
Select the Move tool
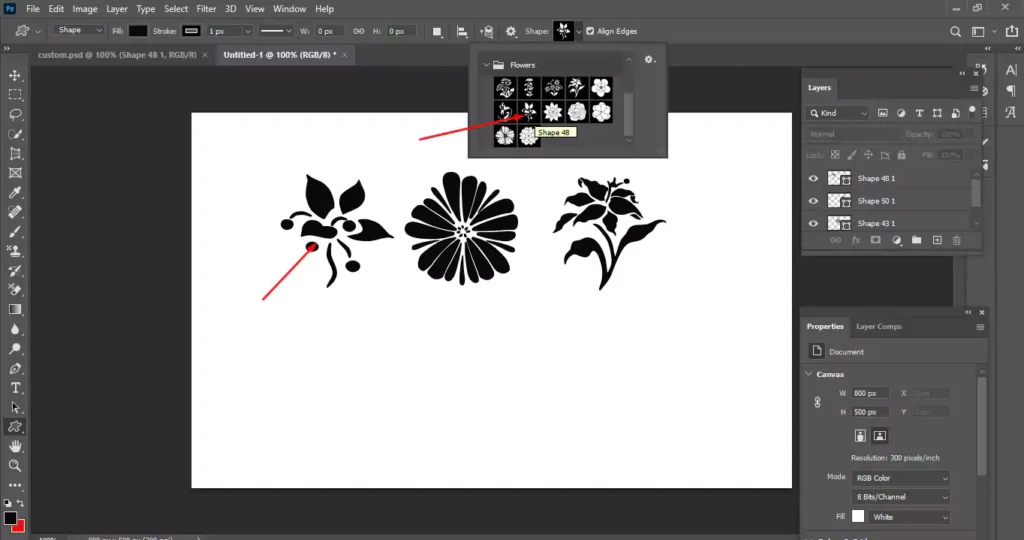[x=15, y=76]
